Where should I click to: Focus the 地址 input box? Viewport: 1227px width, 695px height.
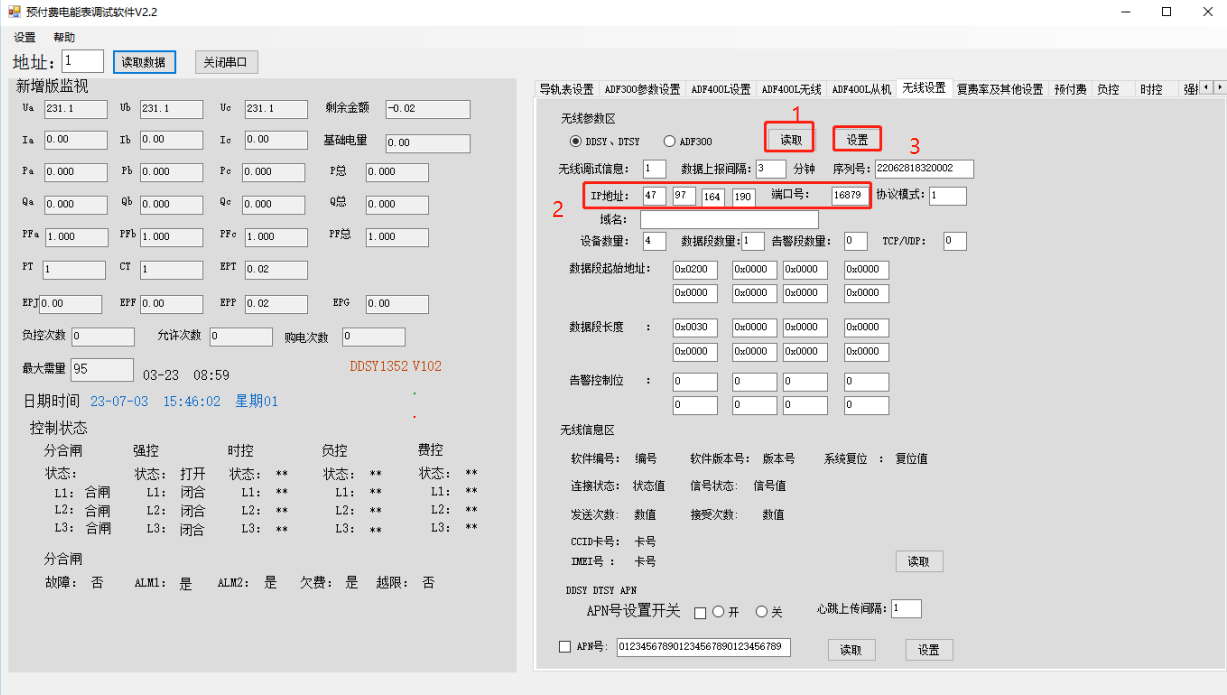pyautogui.click(x=83, y=62)
